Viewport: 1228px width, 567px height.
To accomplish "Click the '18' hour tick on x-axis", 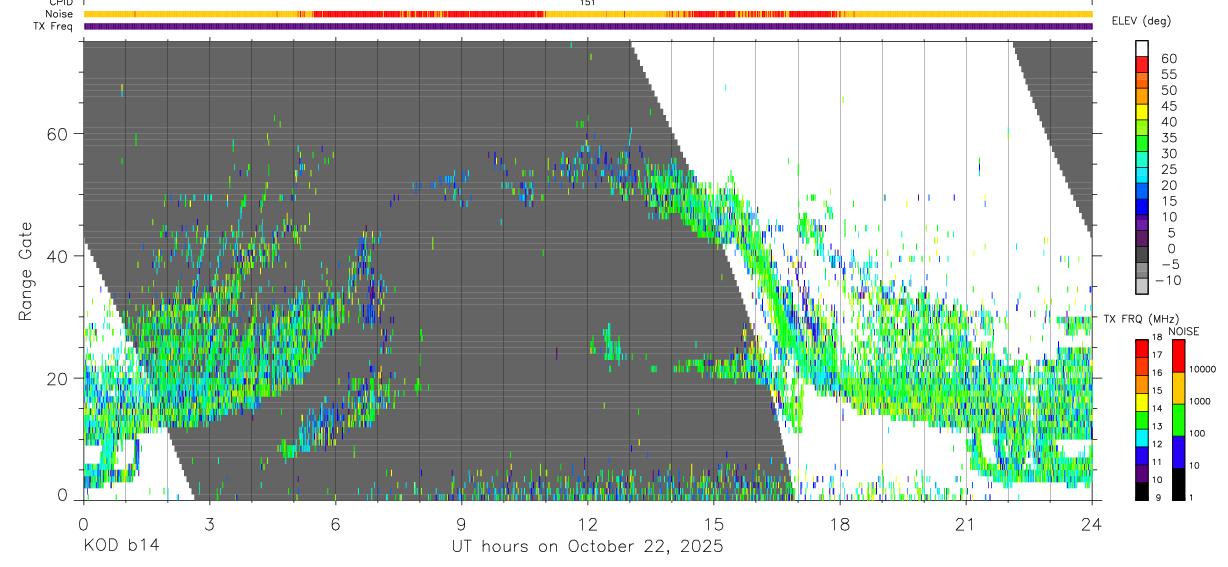I will 839,523.
